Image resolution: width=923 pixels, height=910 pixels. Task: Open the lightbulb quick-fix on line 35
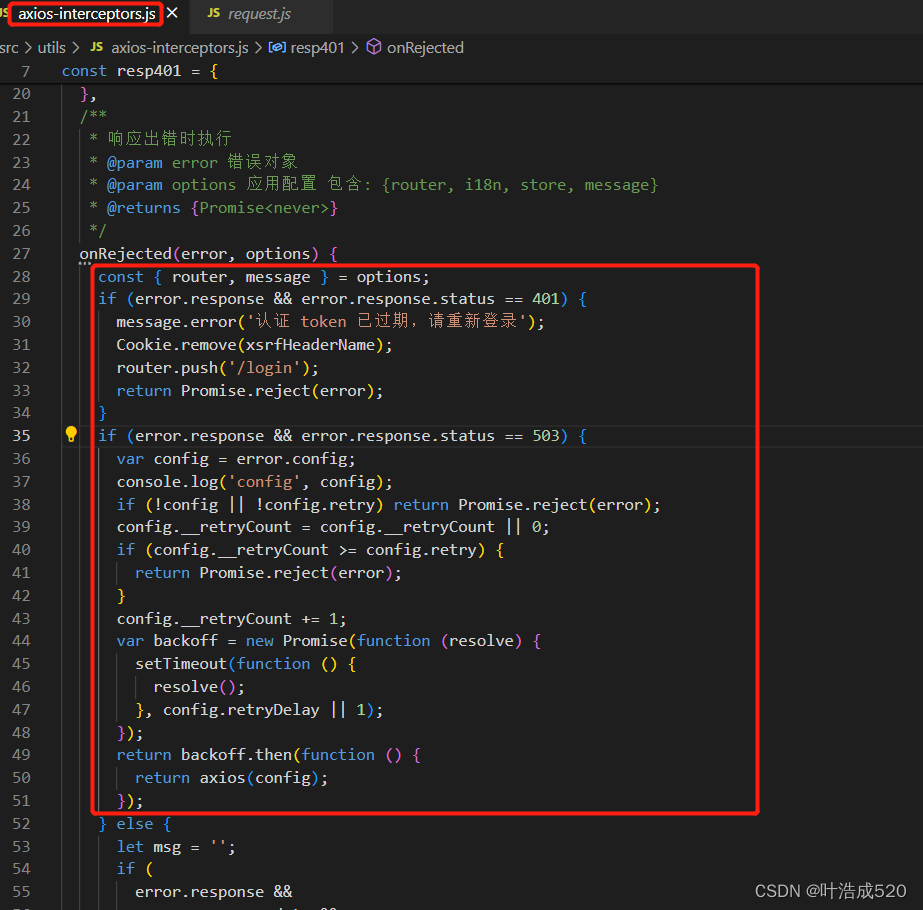(x=71, y=434)
